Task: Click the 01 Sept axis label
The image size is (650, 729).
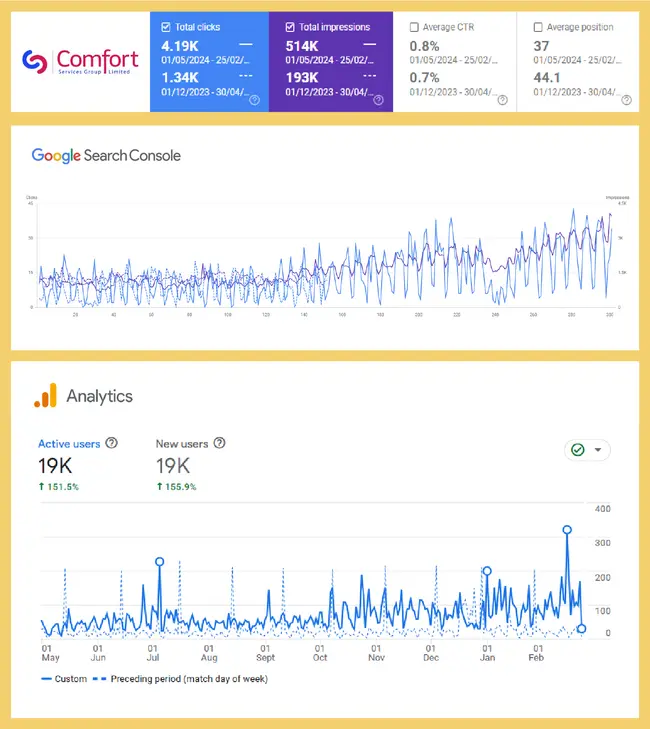Action: 265,653
